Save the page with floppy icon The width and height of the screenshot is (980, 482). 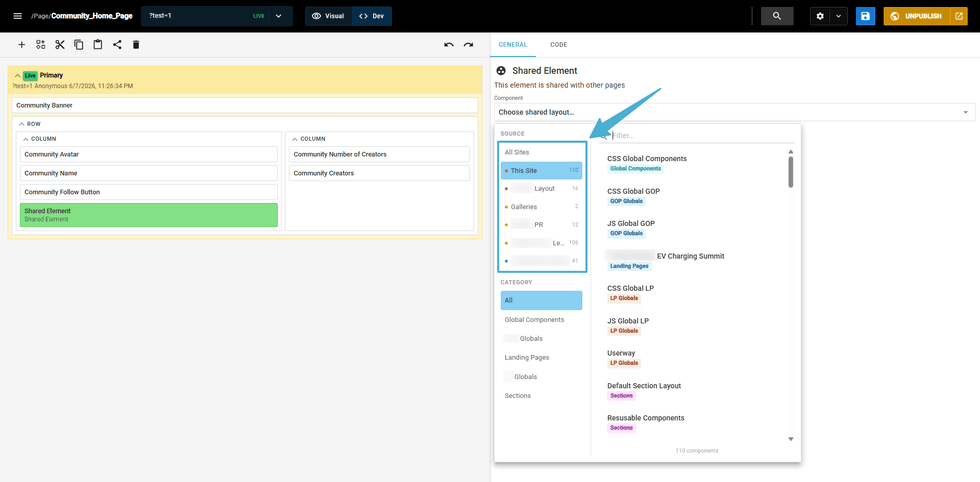tap(865, 16)
